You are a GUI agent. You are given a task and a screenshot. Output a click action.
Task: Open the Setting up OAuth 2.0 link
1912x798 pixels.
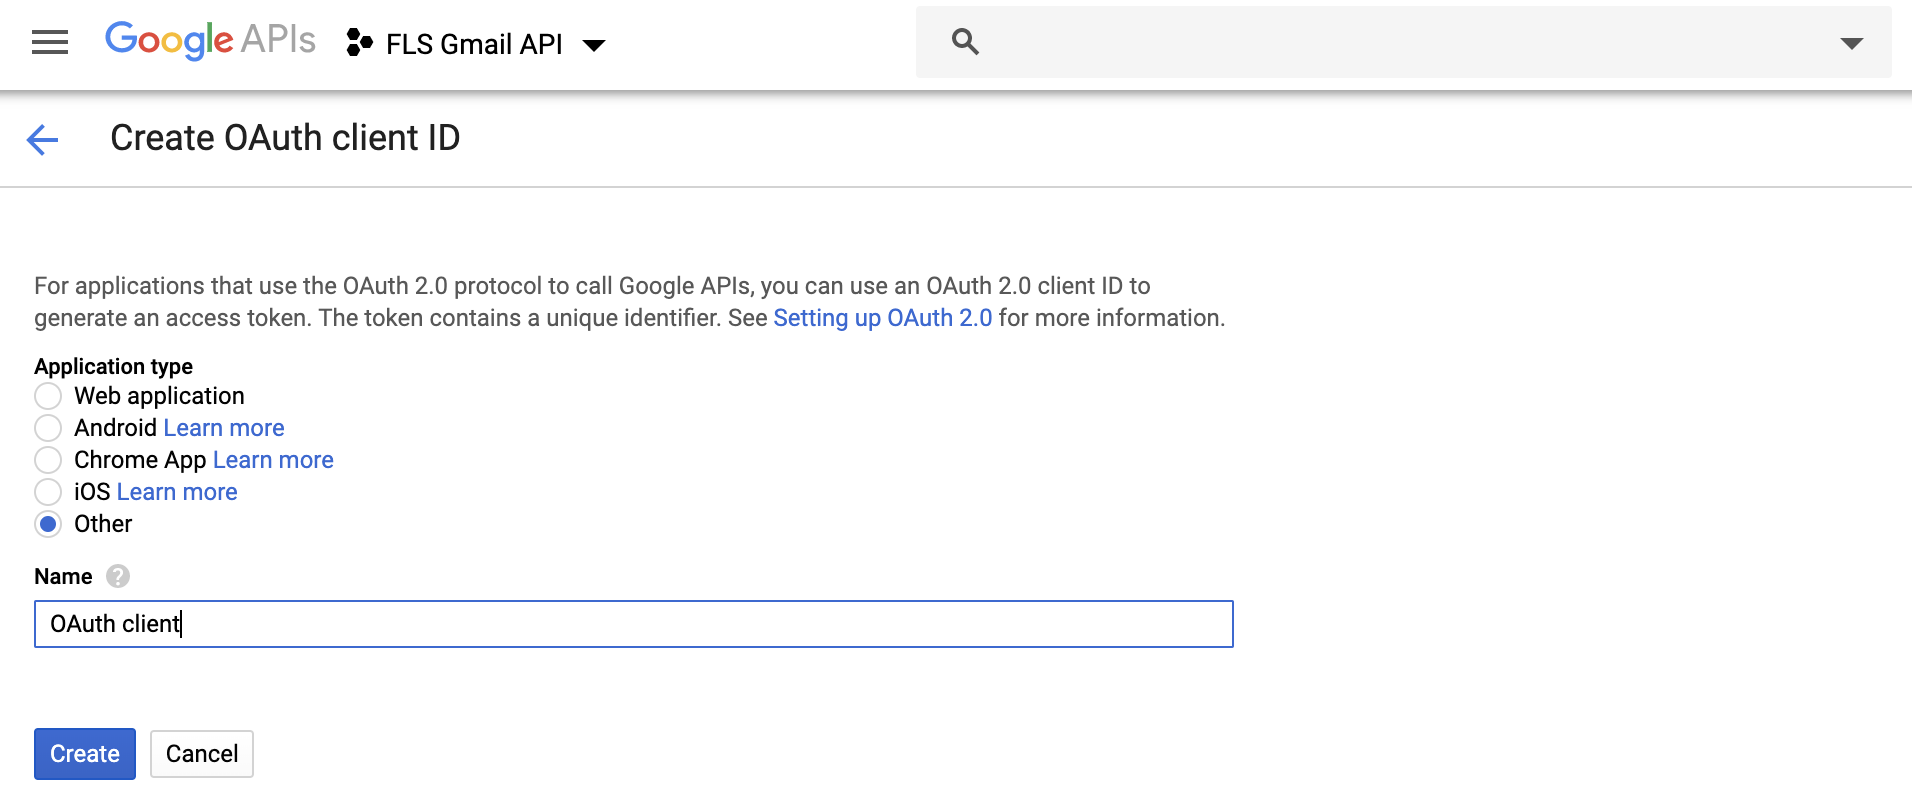(x=882, y=317)
